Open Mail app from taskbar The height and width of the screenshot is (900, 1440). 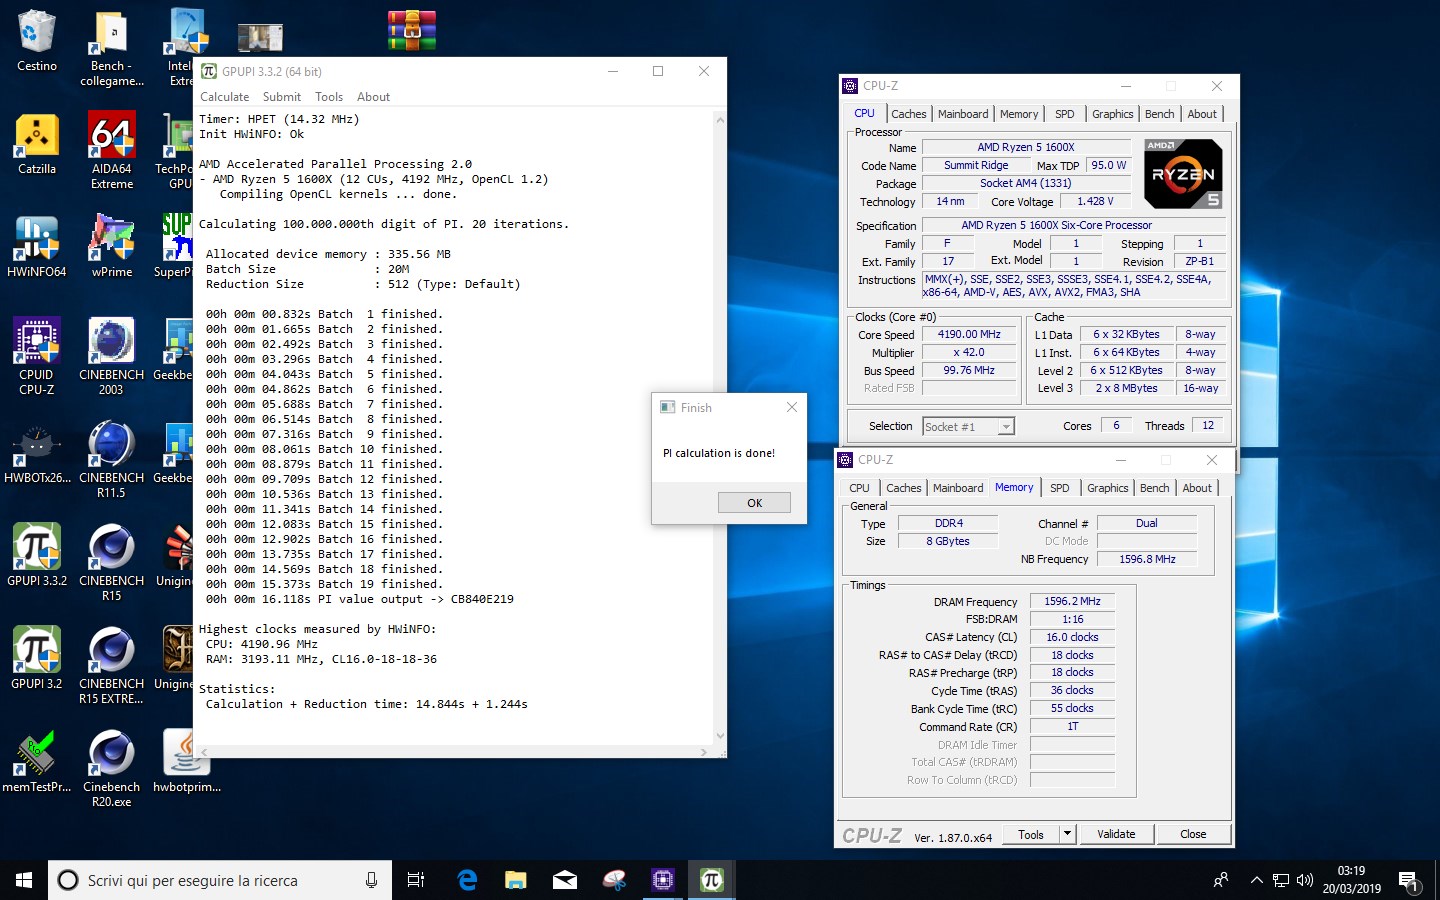(x=564, y=880)
